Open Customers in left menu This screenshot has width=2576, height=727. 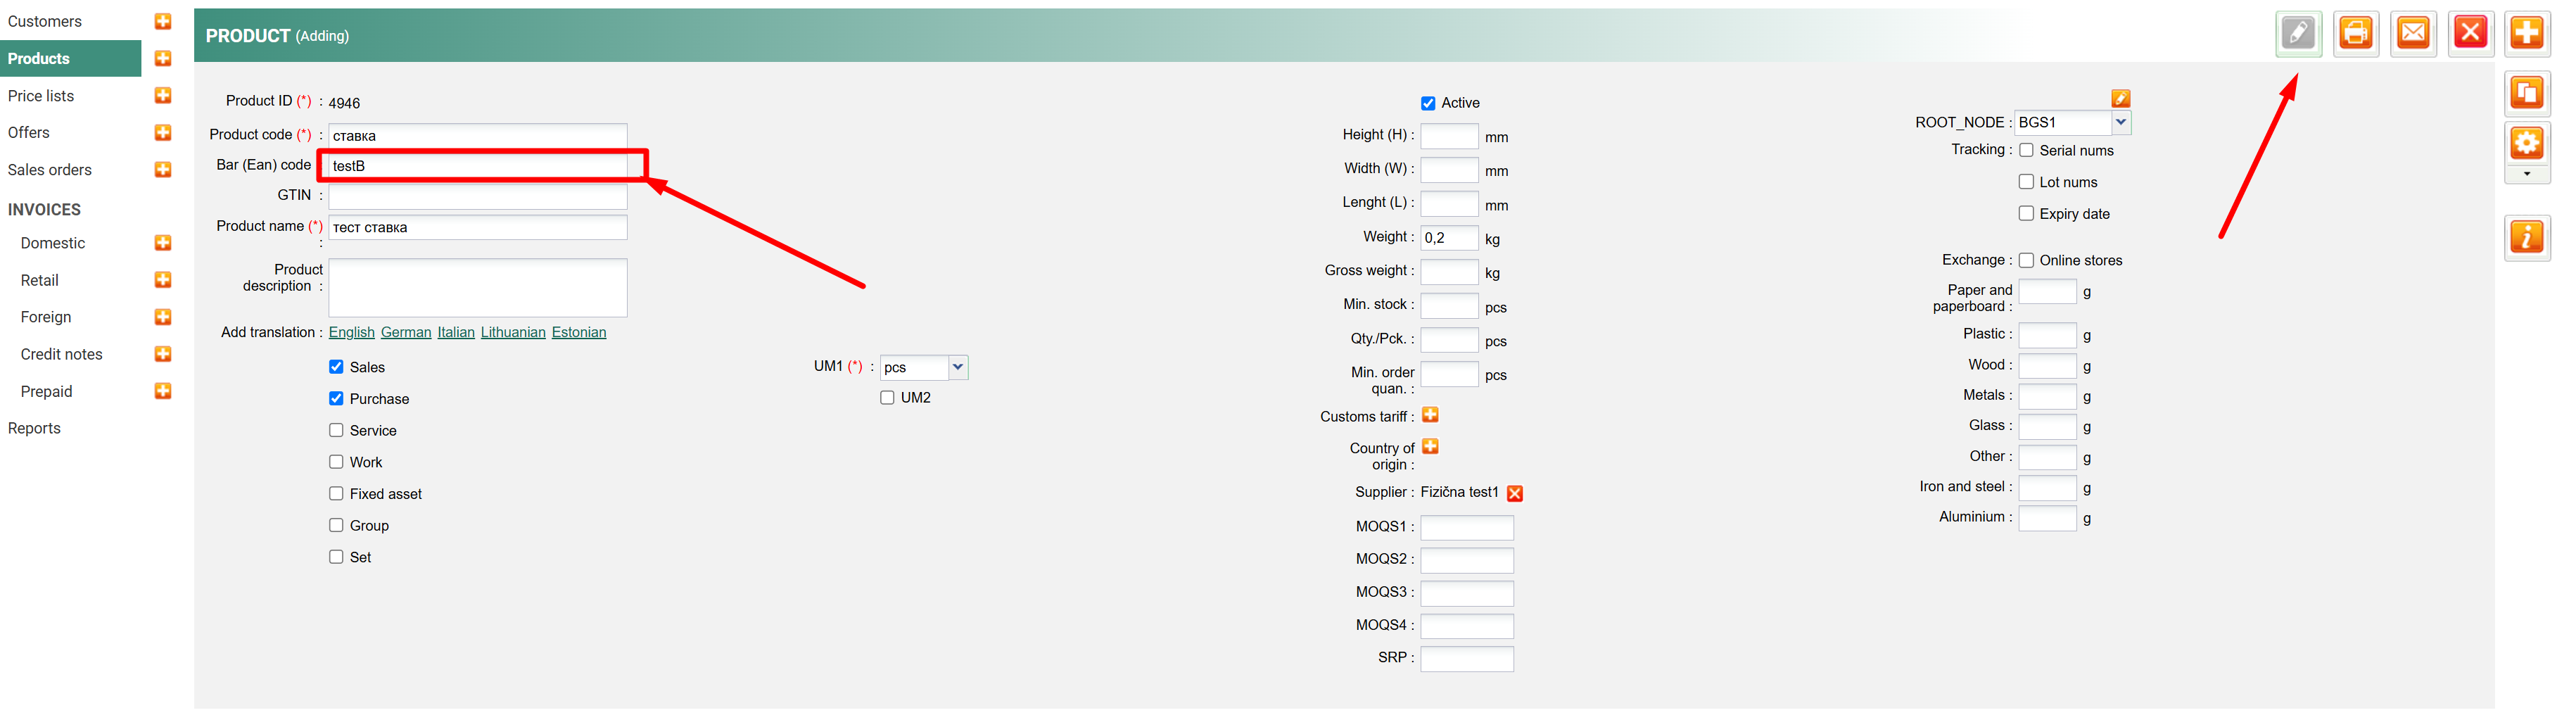pos(45,21)
